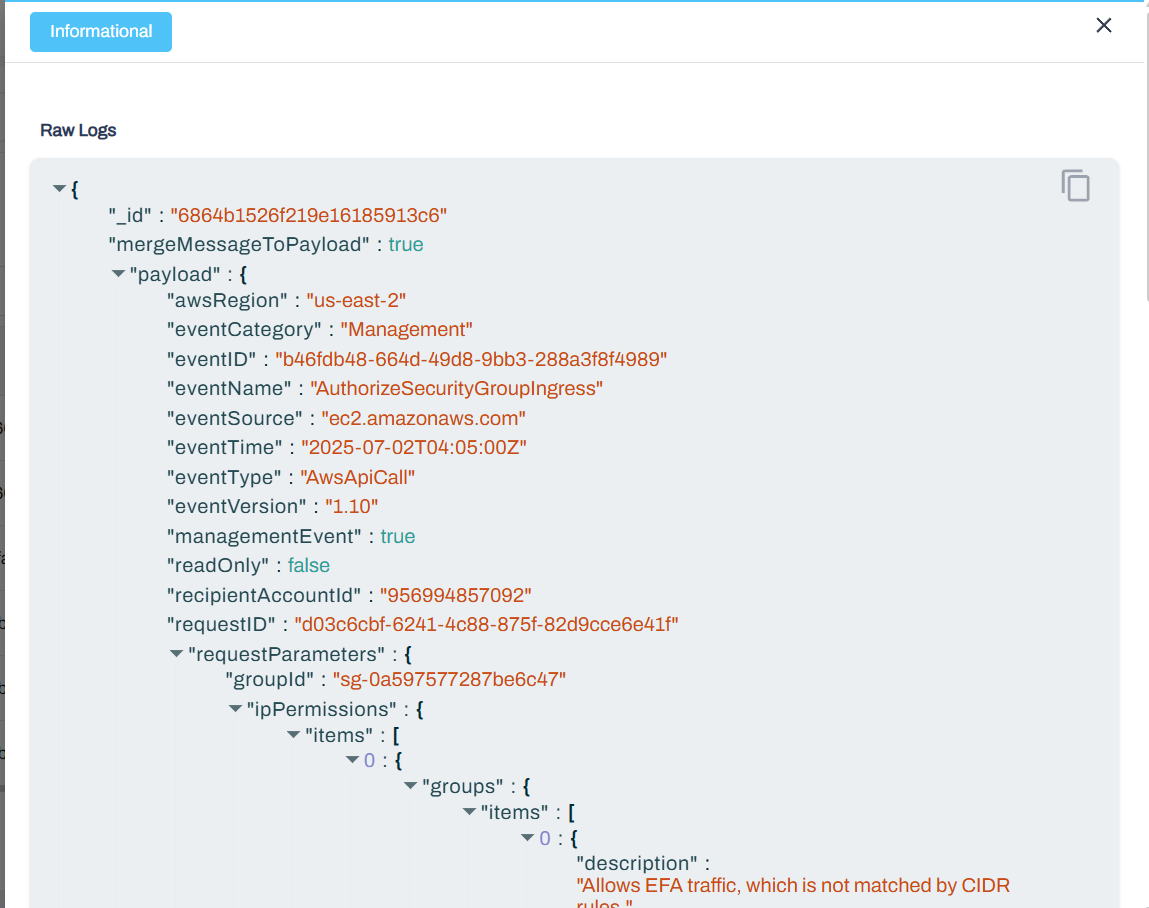The height and width of the screenshot is (908, 1149).
Task: Select eventVersion 1.10 value
Action: [x=352, y=506]
